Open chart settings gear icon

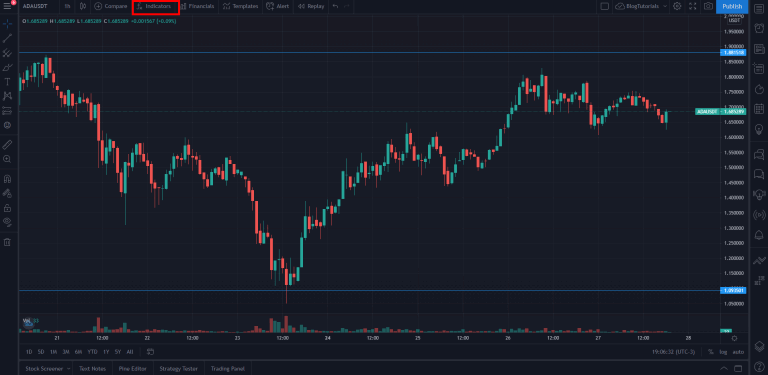(677, 6)
